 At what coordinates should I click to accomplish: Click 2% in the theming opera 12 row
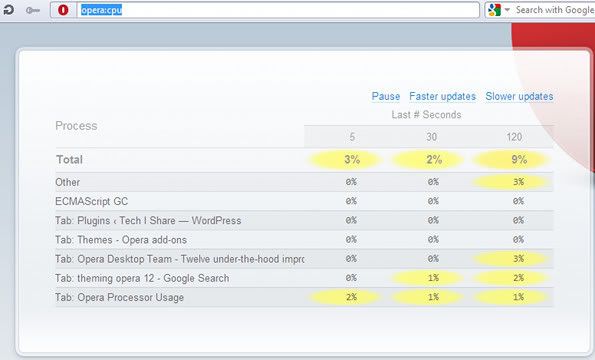pos(519,278)
